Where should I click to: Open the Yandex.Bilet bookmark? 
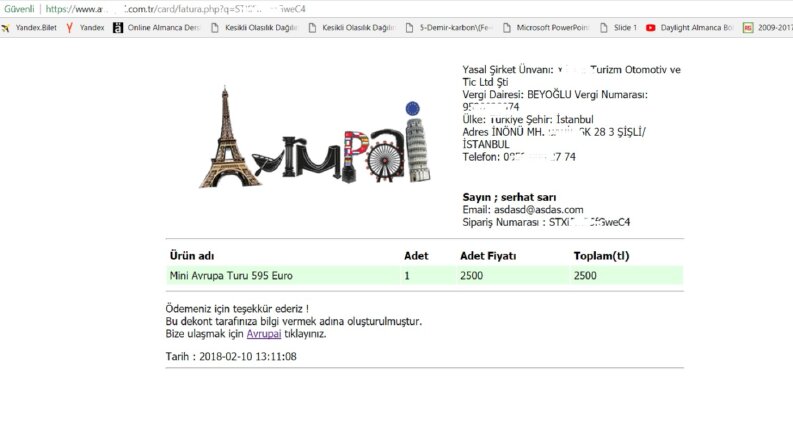(x=29, y=28)
